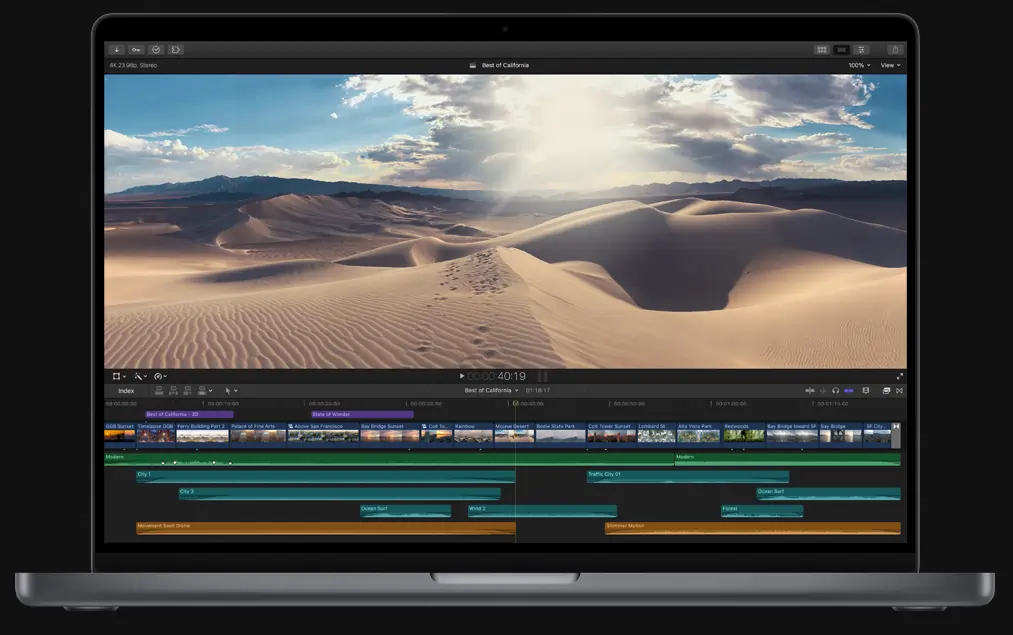
Task: Open the 100% zoom level dropdown
Action: pos(857,64)
